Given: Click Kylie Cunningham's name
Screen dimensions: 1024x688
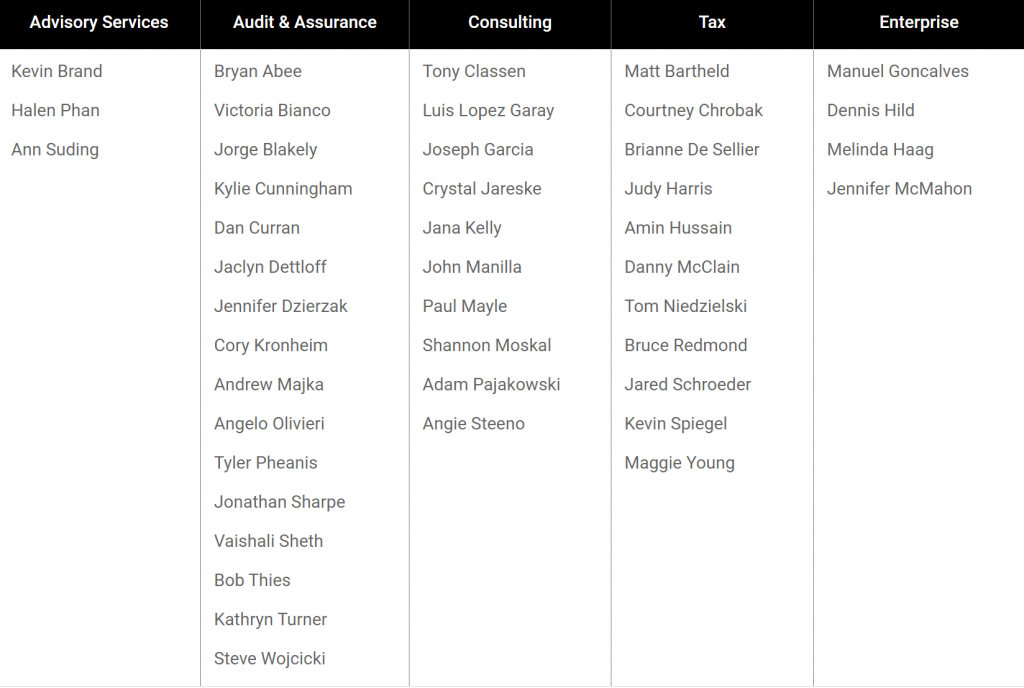Looking at the screenshot, I should coord(283,189).
